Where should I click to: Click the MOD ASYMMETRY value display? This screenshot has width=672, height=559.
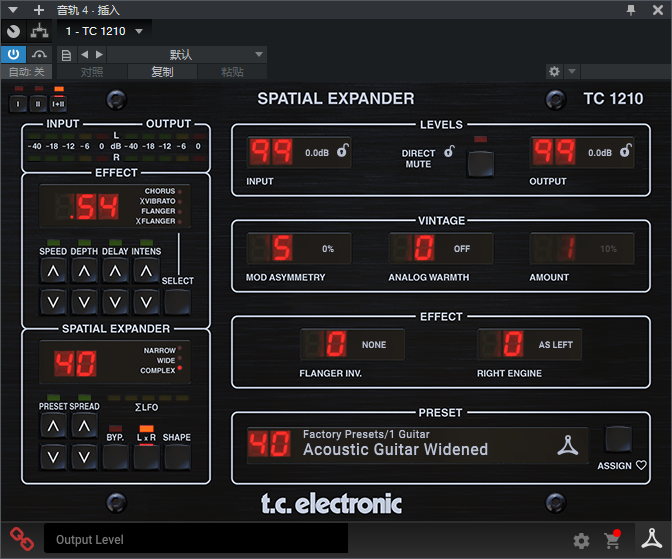299,248
